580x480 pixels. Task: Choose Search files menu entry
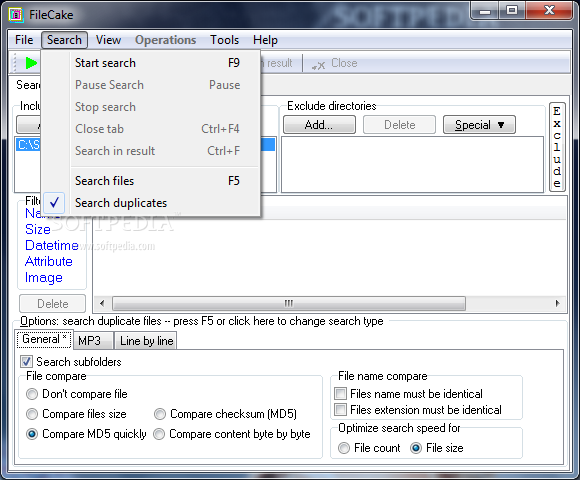click(x=151, y=181)
